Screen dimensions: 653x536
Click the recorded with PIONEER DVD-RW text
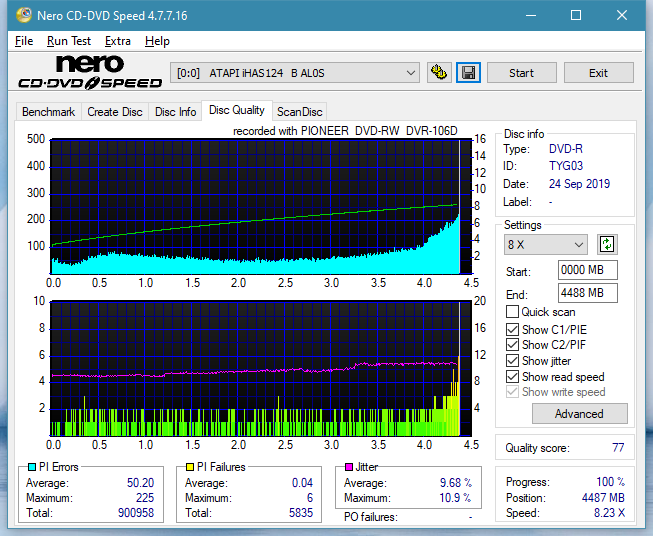click(345, 131)
